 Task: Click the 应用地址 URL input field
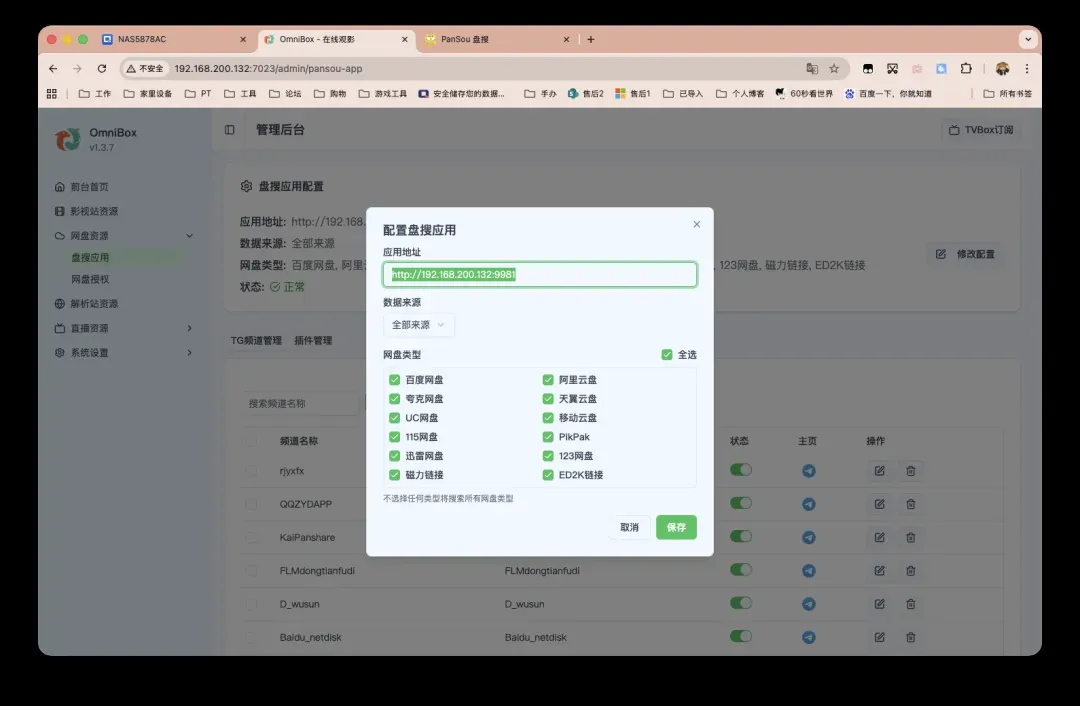[x=540, y=274]
